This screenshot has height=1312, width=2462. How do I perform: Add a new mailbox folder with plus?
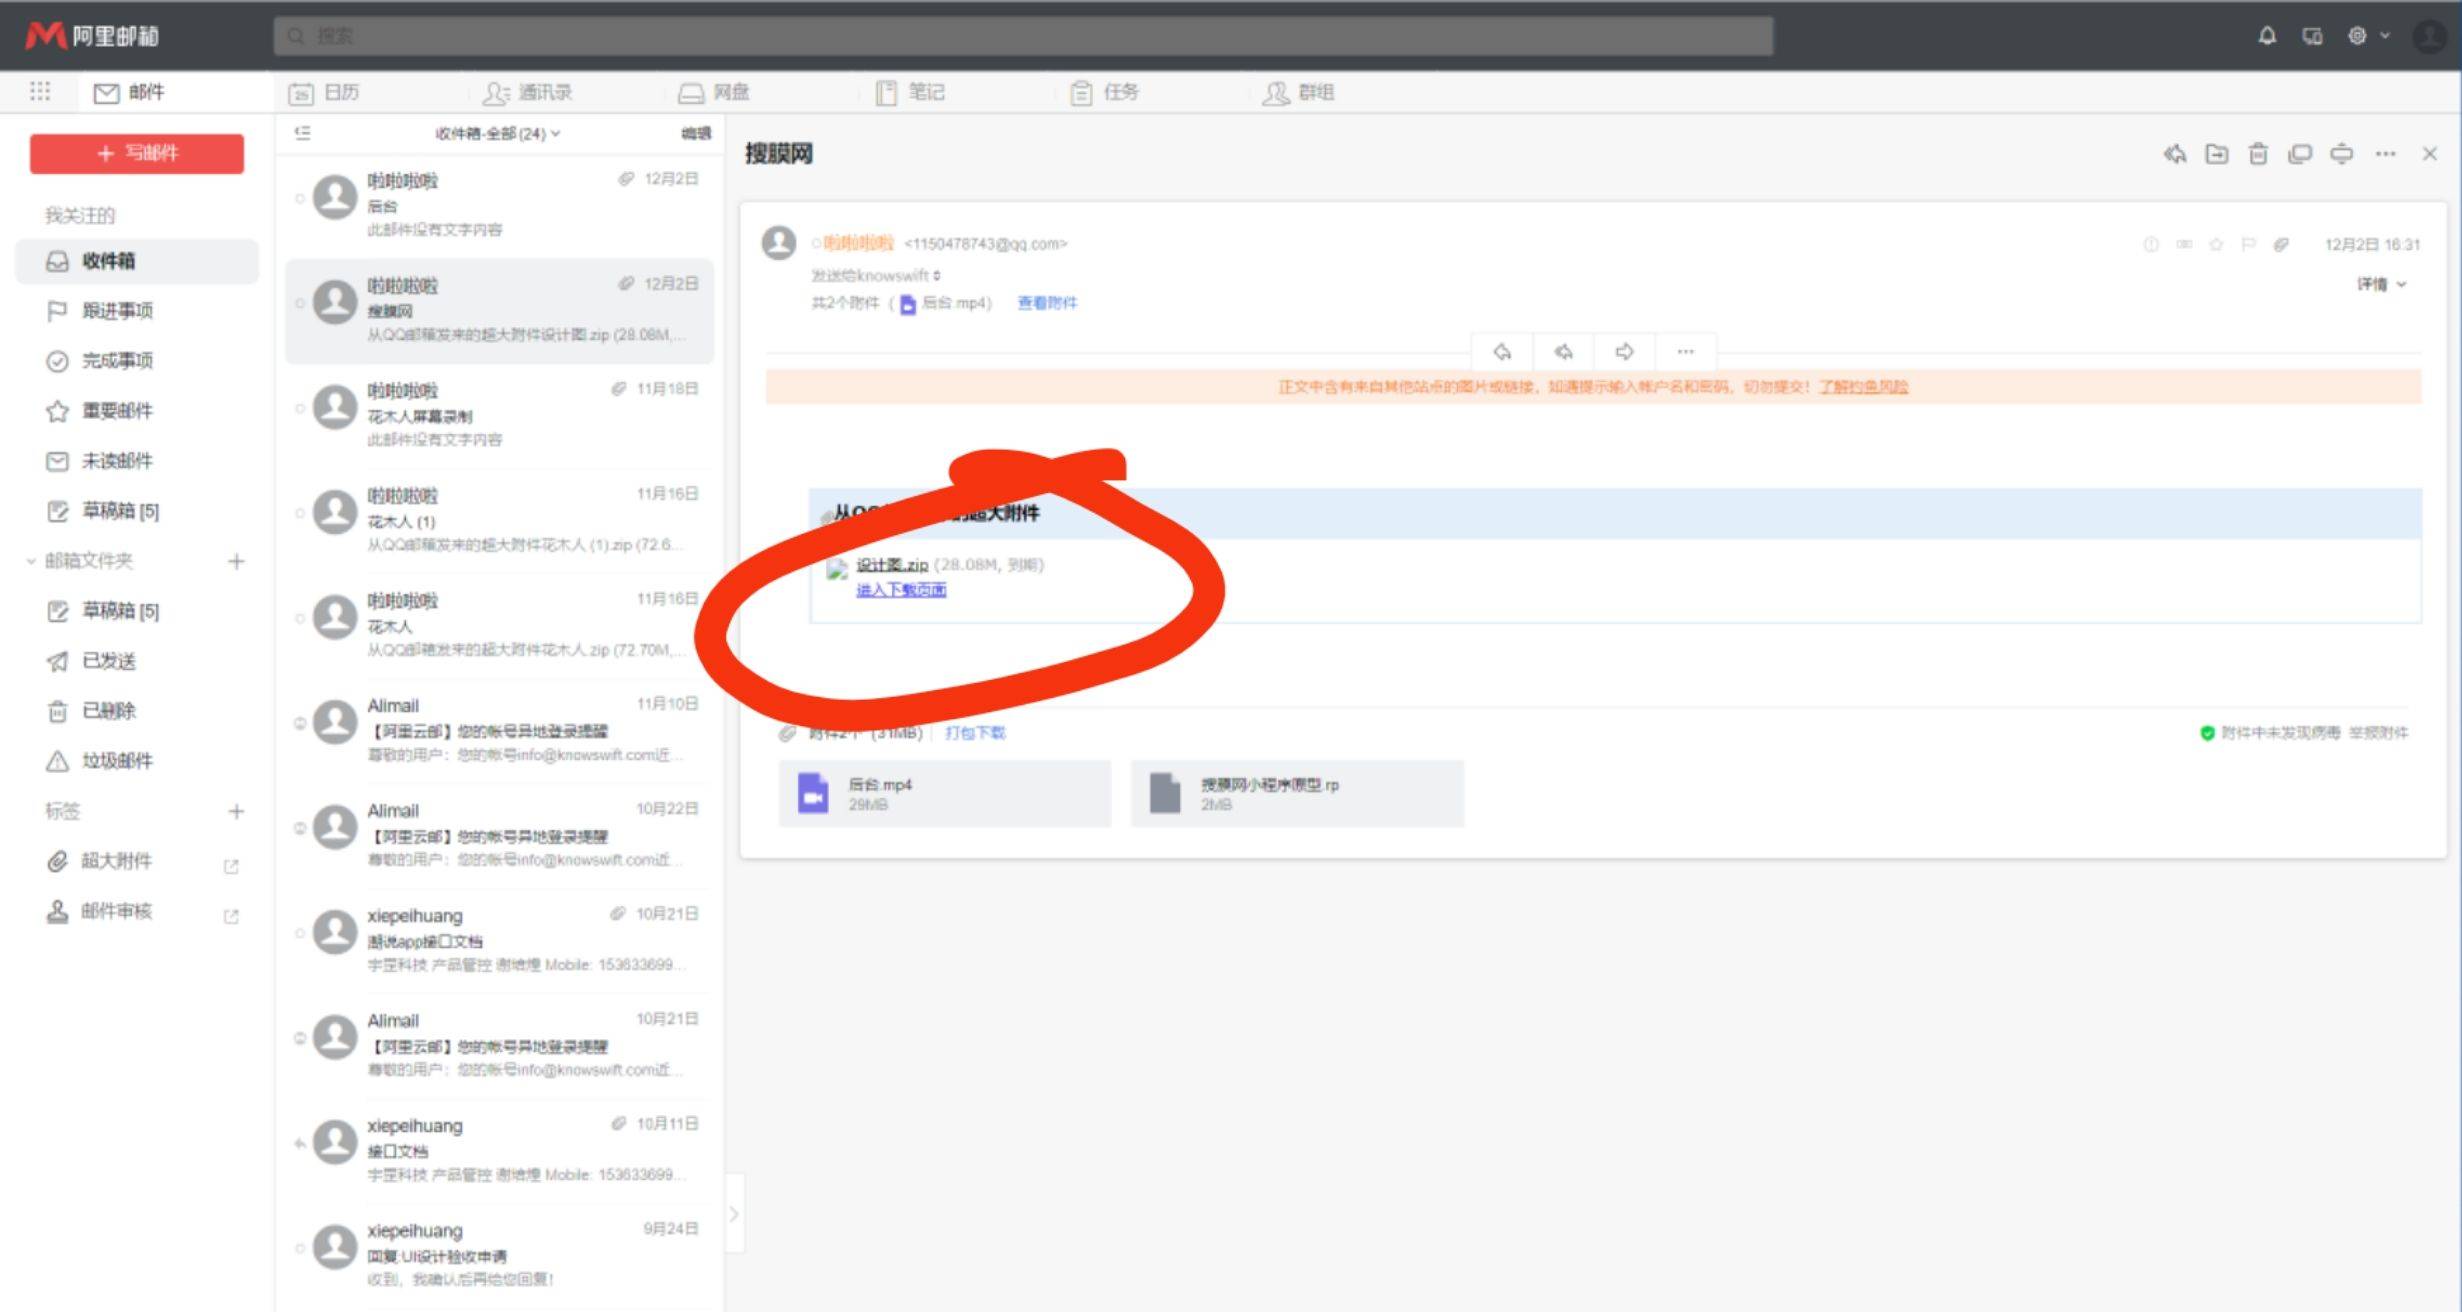point(236,561)
